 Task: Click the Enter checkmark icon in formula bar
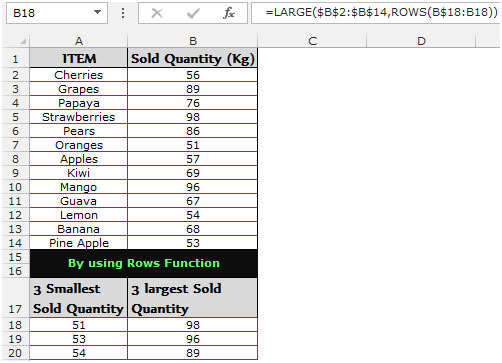[x=193, y=13]
